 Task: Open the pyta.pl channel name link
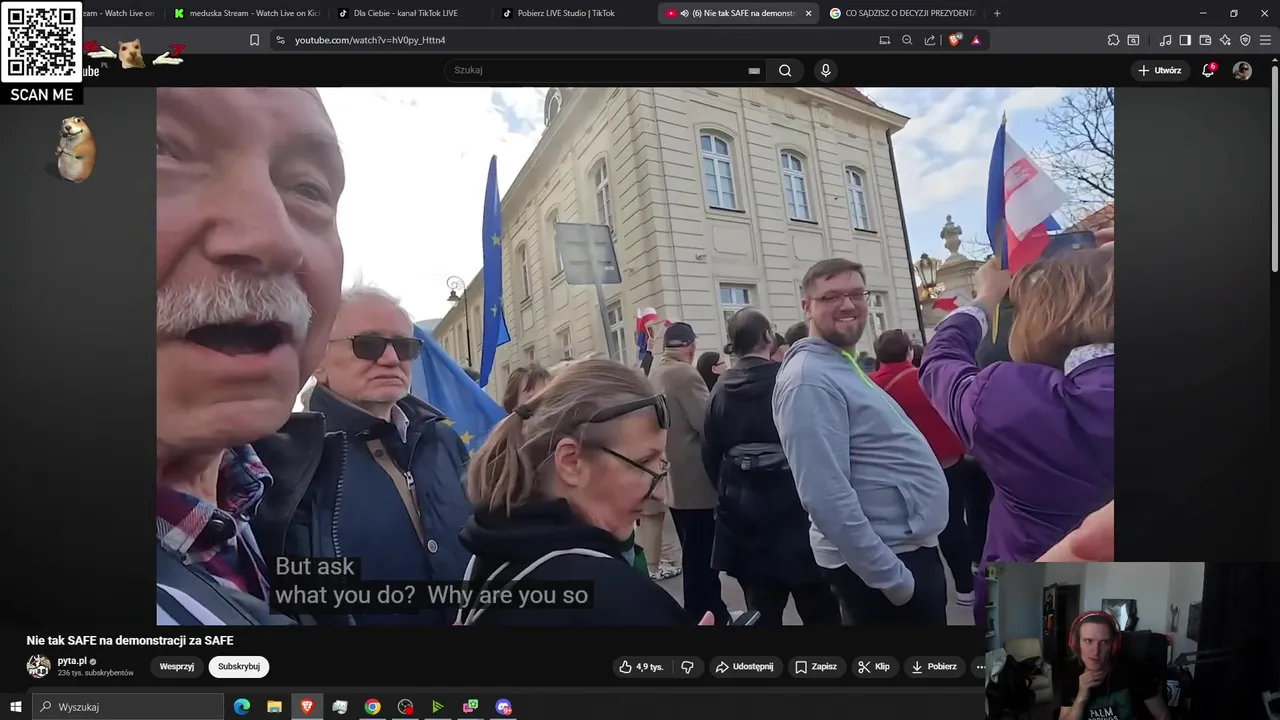(72, 661)
